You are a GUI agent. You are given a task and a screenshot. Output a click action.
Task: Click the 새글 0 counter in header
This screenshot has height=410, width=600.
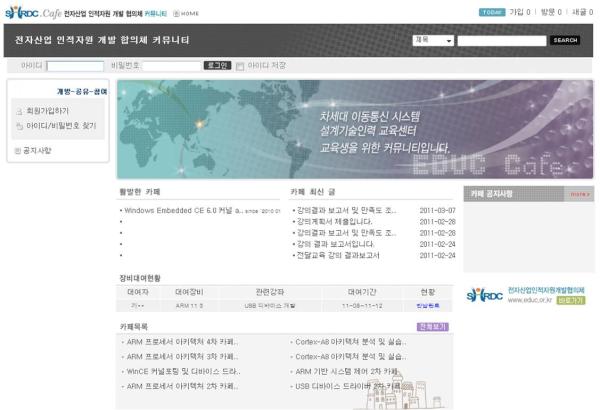coord(582,12)
